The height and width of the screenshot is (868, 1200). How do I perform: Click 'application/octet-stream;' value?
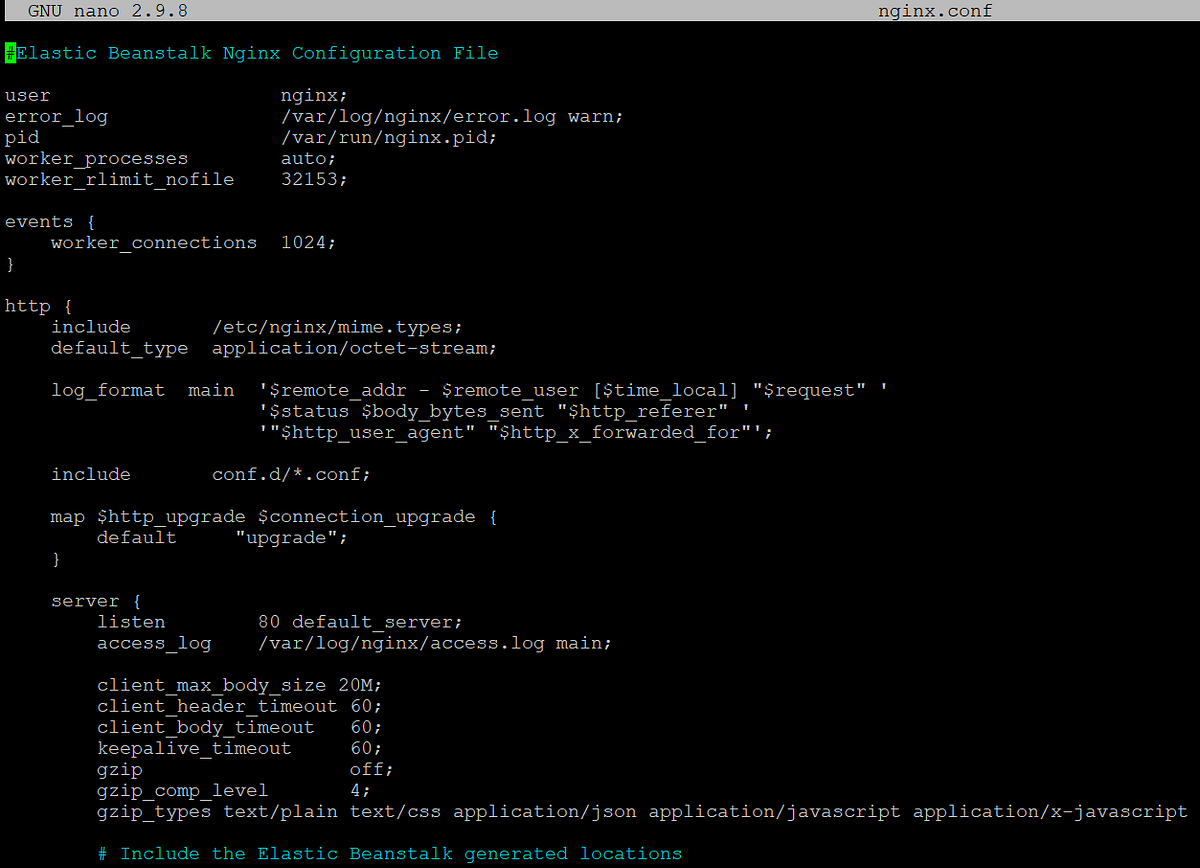[354, 348]
